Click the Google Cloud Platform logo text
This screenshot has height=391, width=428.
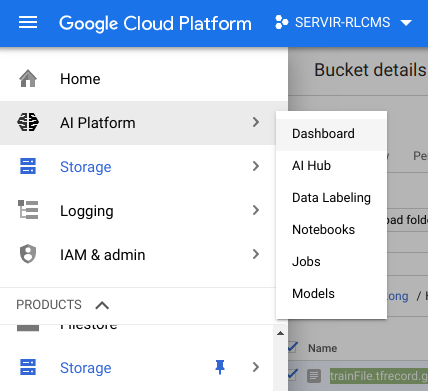tap(155, 23)
